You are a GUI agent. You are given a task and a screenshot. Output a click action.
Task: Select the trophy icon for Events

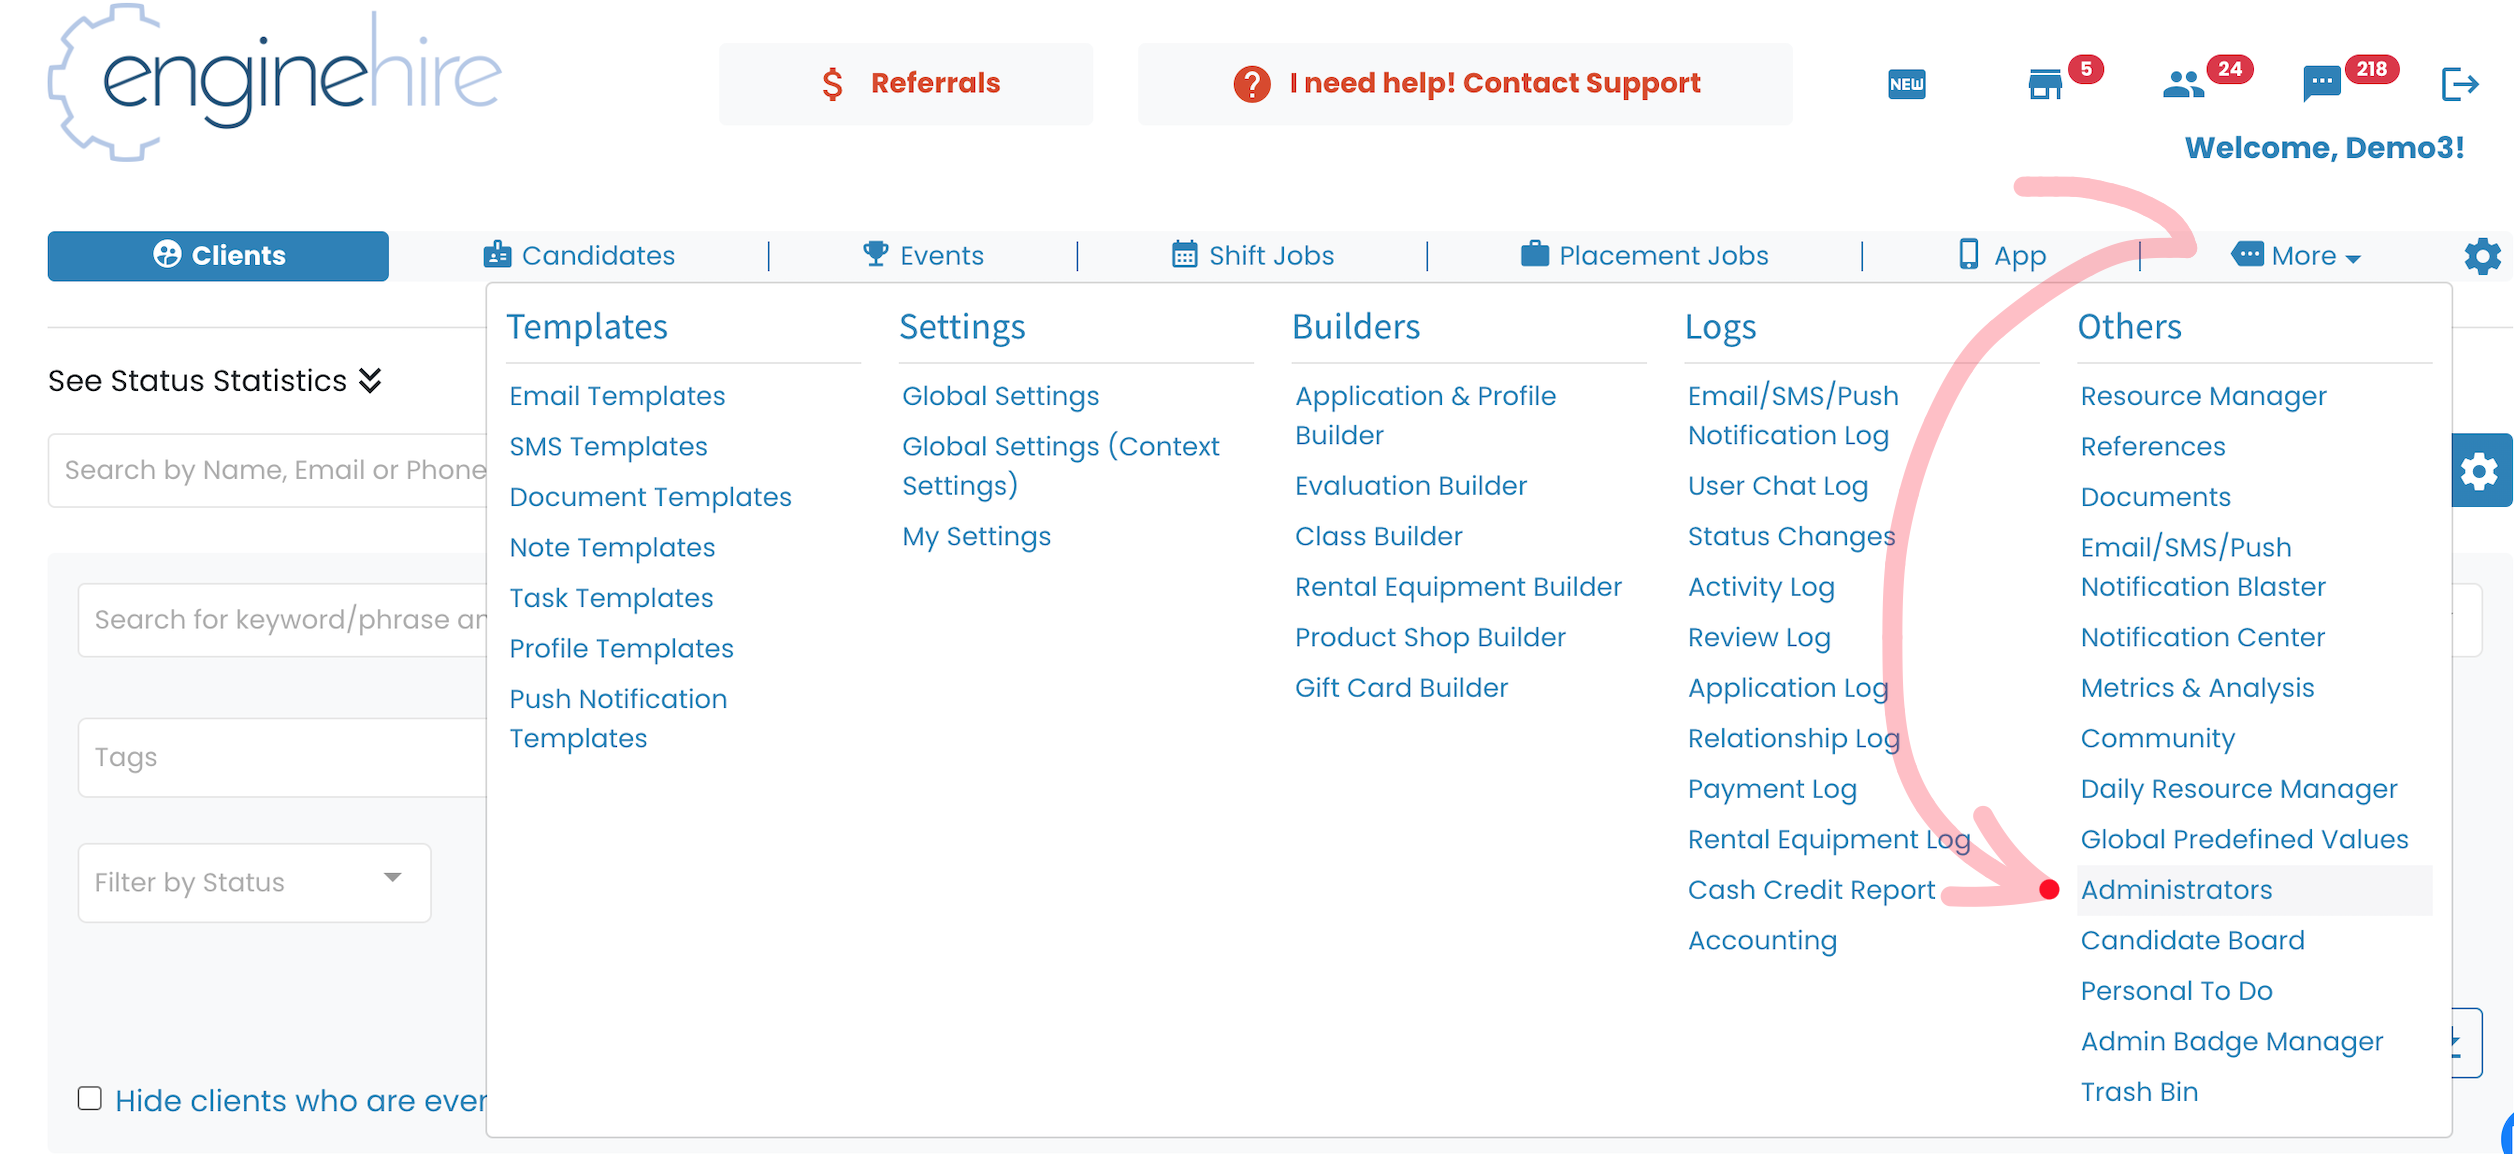875,255
